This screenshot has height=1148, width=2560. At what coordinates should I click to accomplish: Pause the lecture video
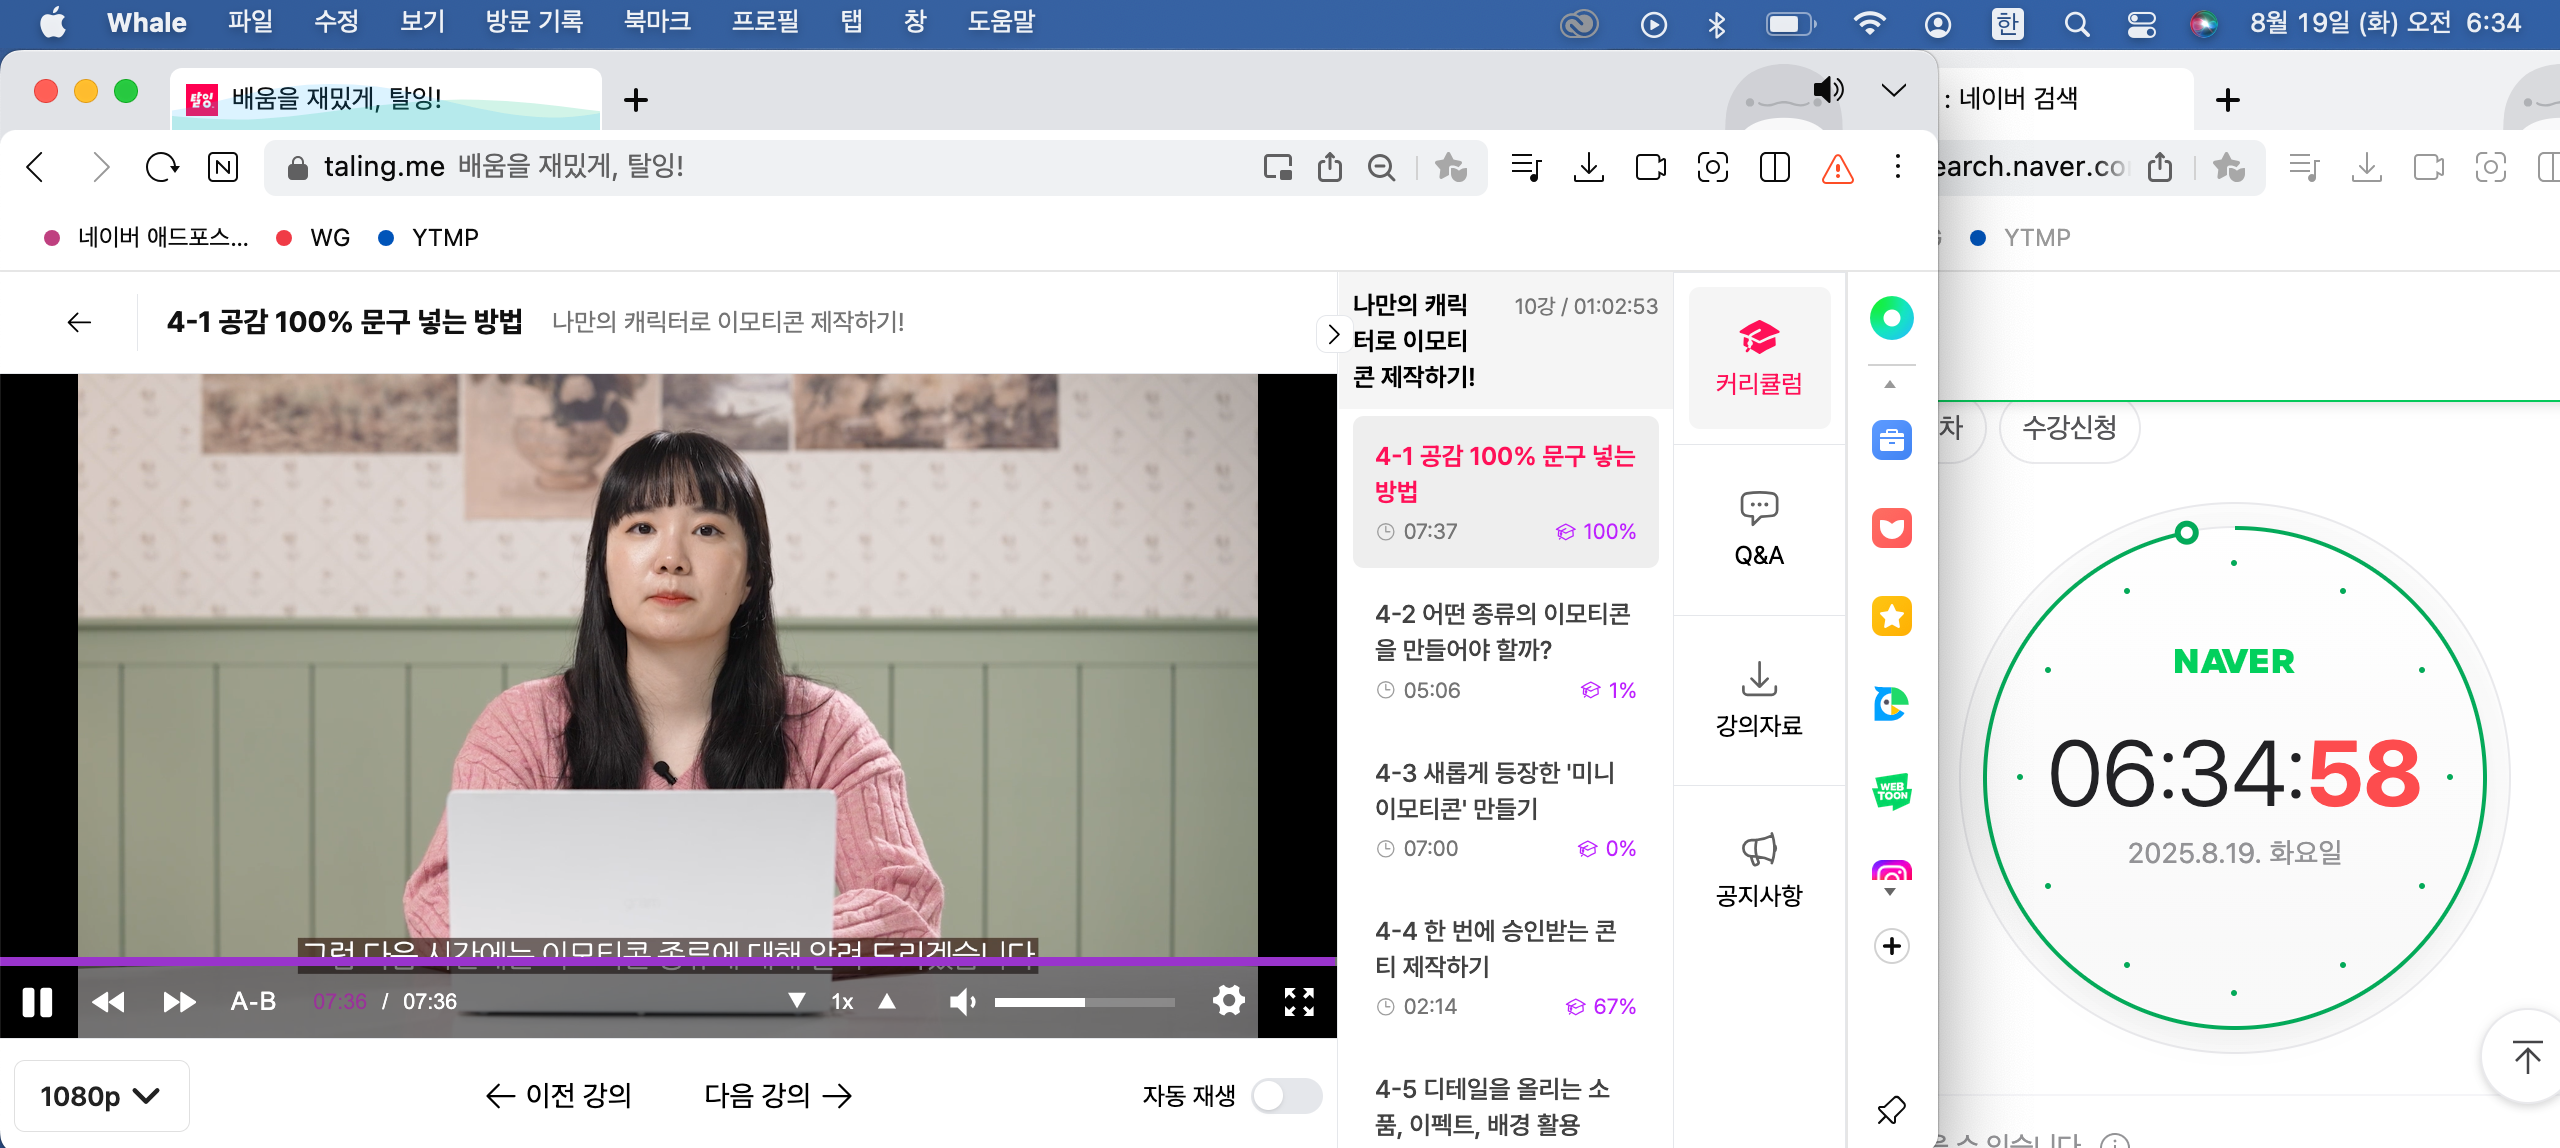37,1001
